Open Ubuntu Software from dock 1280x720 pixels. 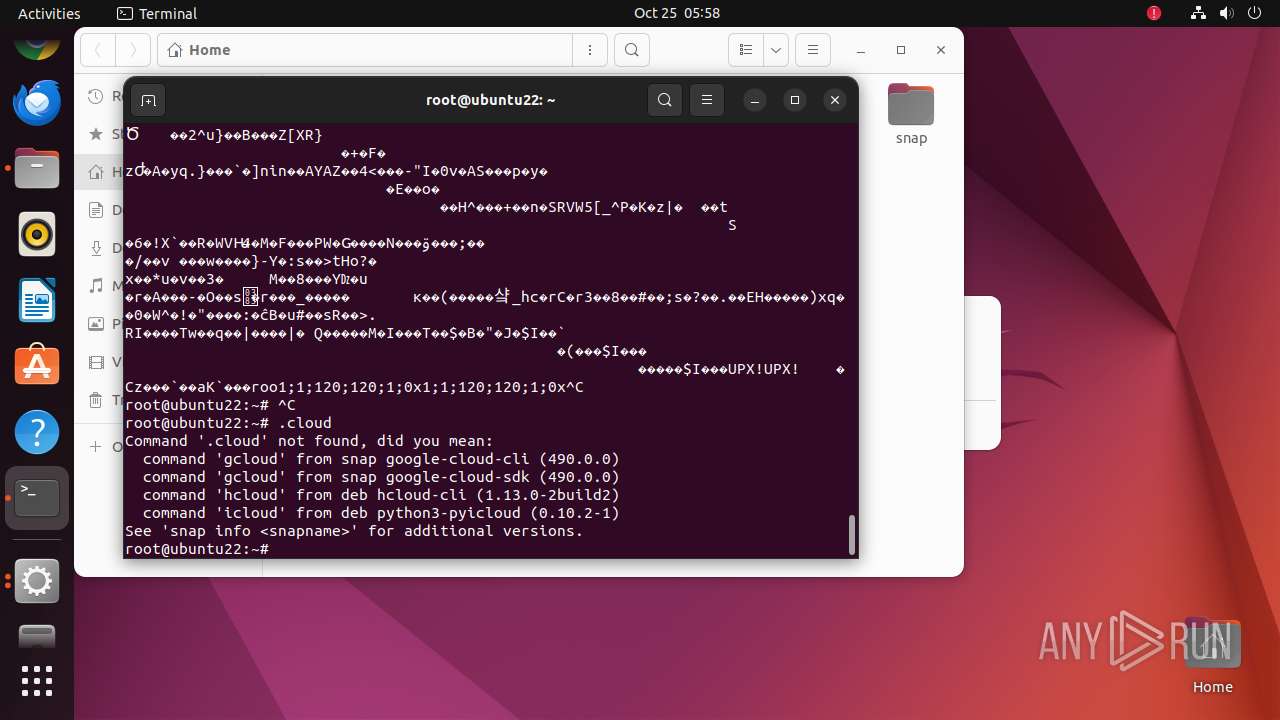(37, 366)
